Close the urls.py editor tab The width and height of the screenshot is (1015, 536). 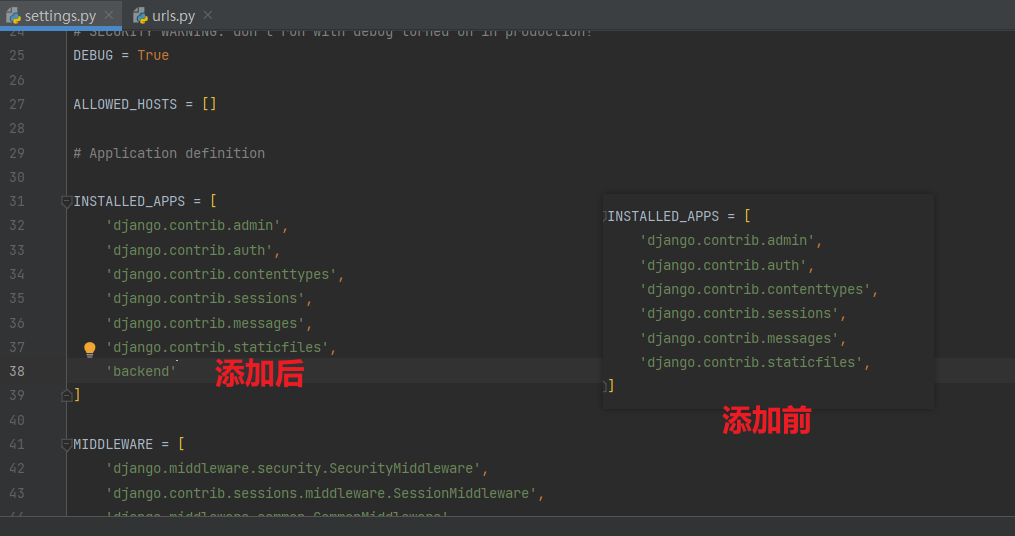[208, 15]
